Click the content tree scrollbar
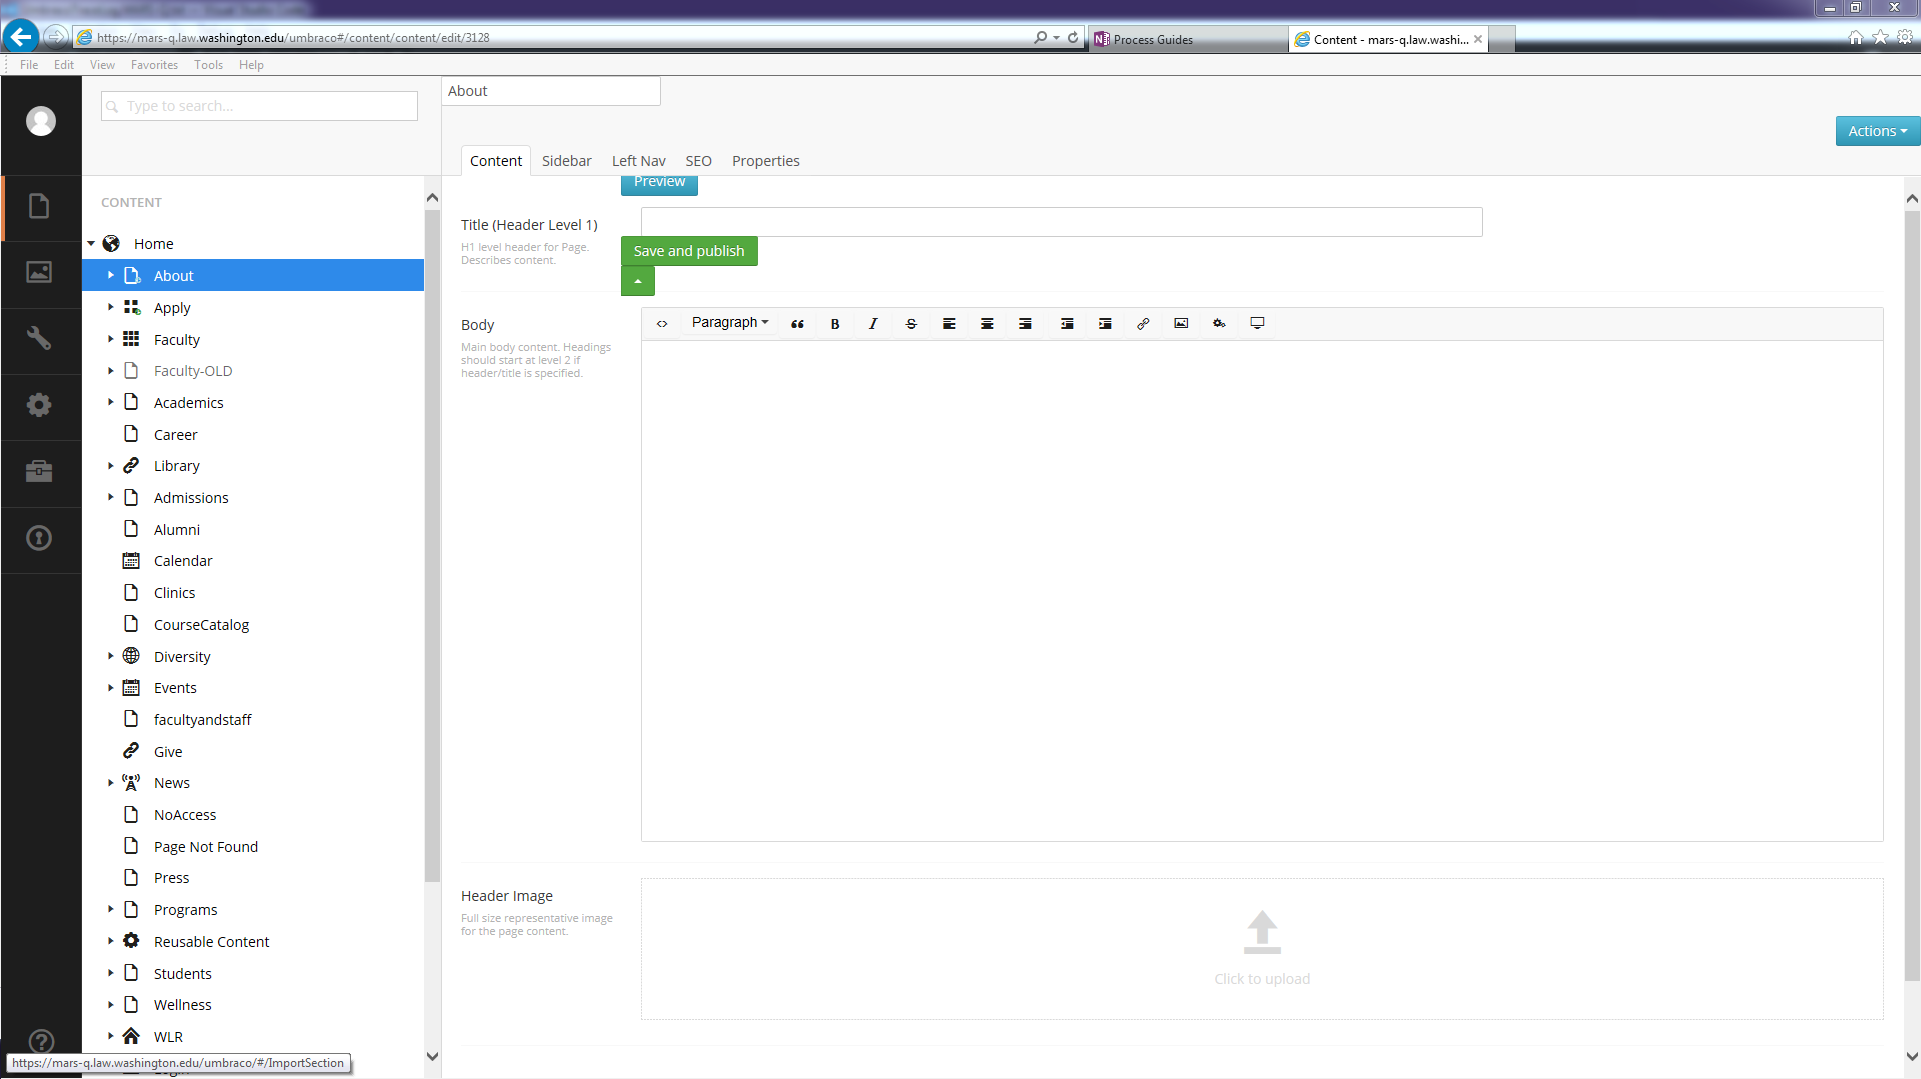The width and height of the screenshot is (1921, 1079). click(432, 545)
